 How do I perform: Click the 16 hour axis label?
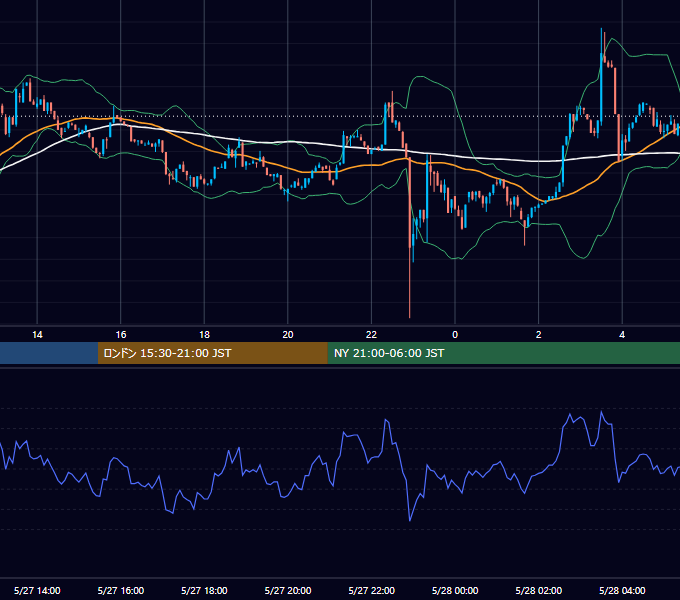tap(121, 335)
